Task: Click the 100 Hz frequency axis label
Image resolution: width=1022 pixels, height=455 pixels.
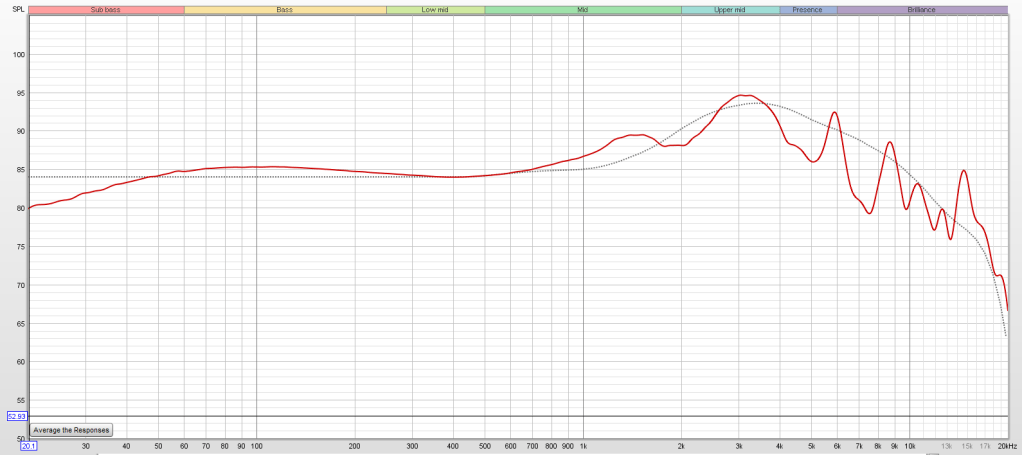Action: point(257,446)
